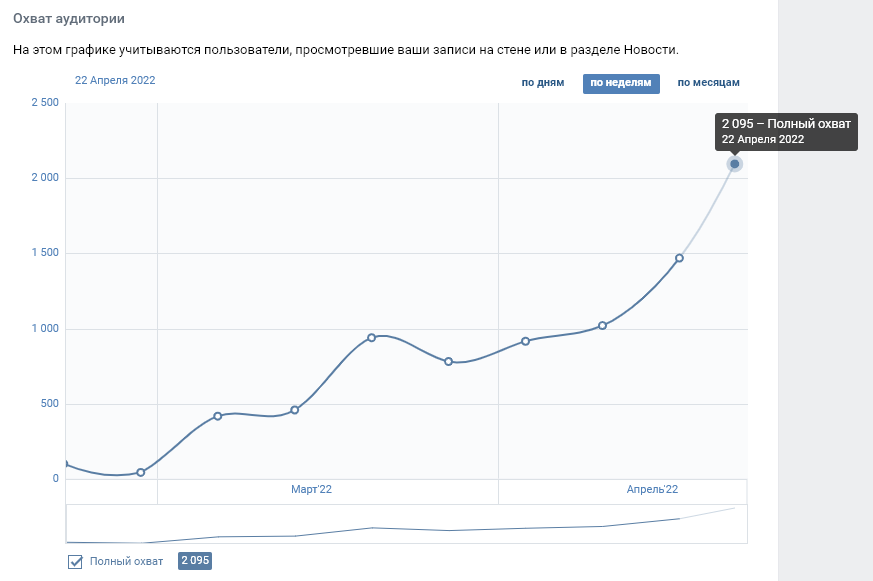Image resolution: width=873 pixels, height=581 pixels.
Task: Click the '1 000' y-axis label
Action: point(45,328)
